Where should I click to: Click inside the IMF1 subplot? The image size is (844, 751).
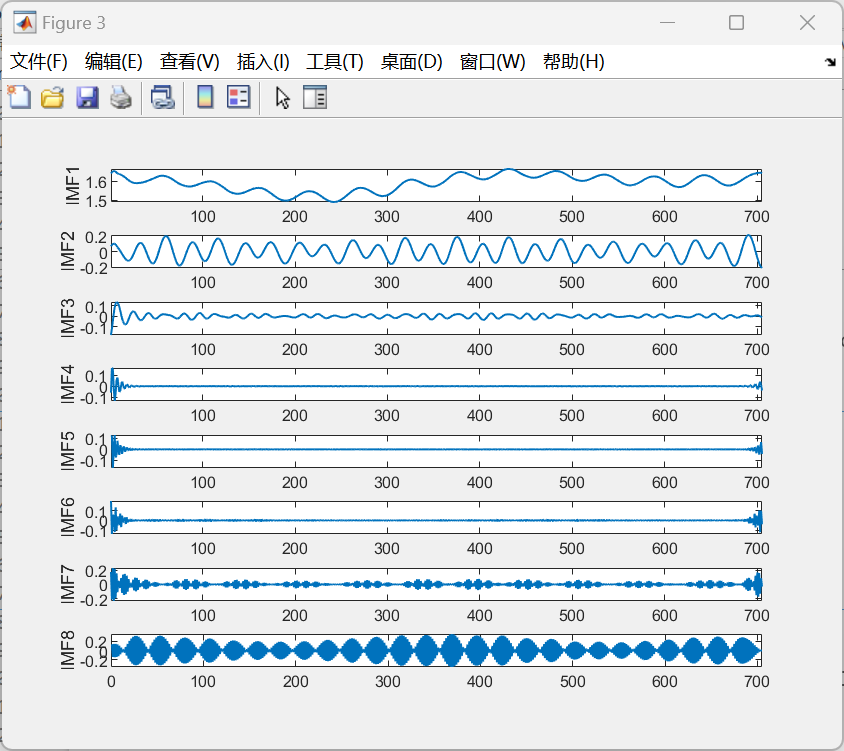[435, 186]
